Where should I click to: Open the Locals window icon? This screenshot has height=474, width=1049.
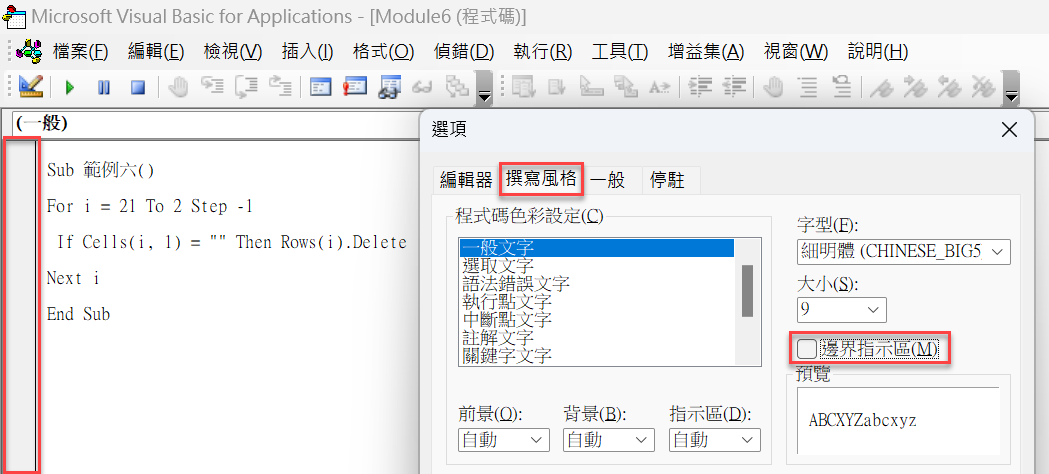coord(321,87)
